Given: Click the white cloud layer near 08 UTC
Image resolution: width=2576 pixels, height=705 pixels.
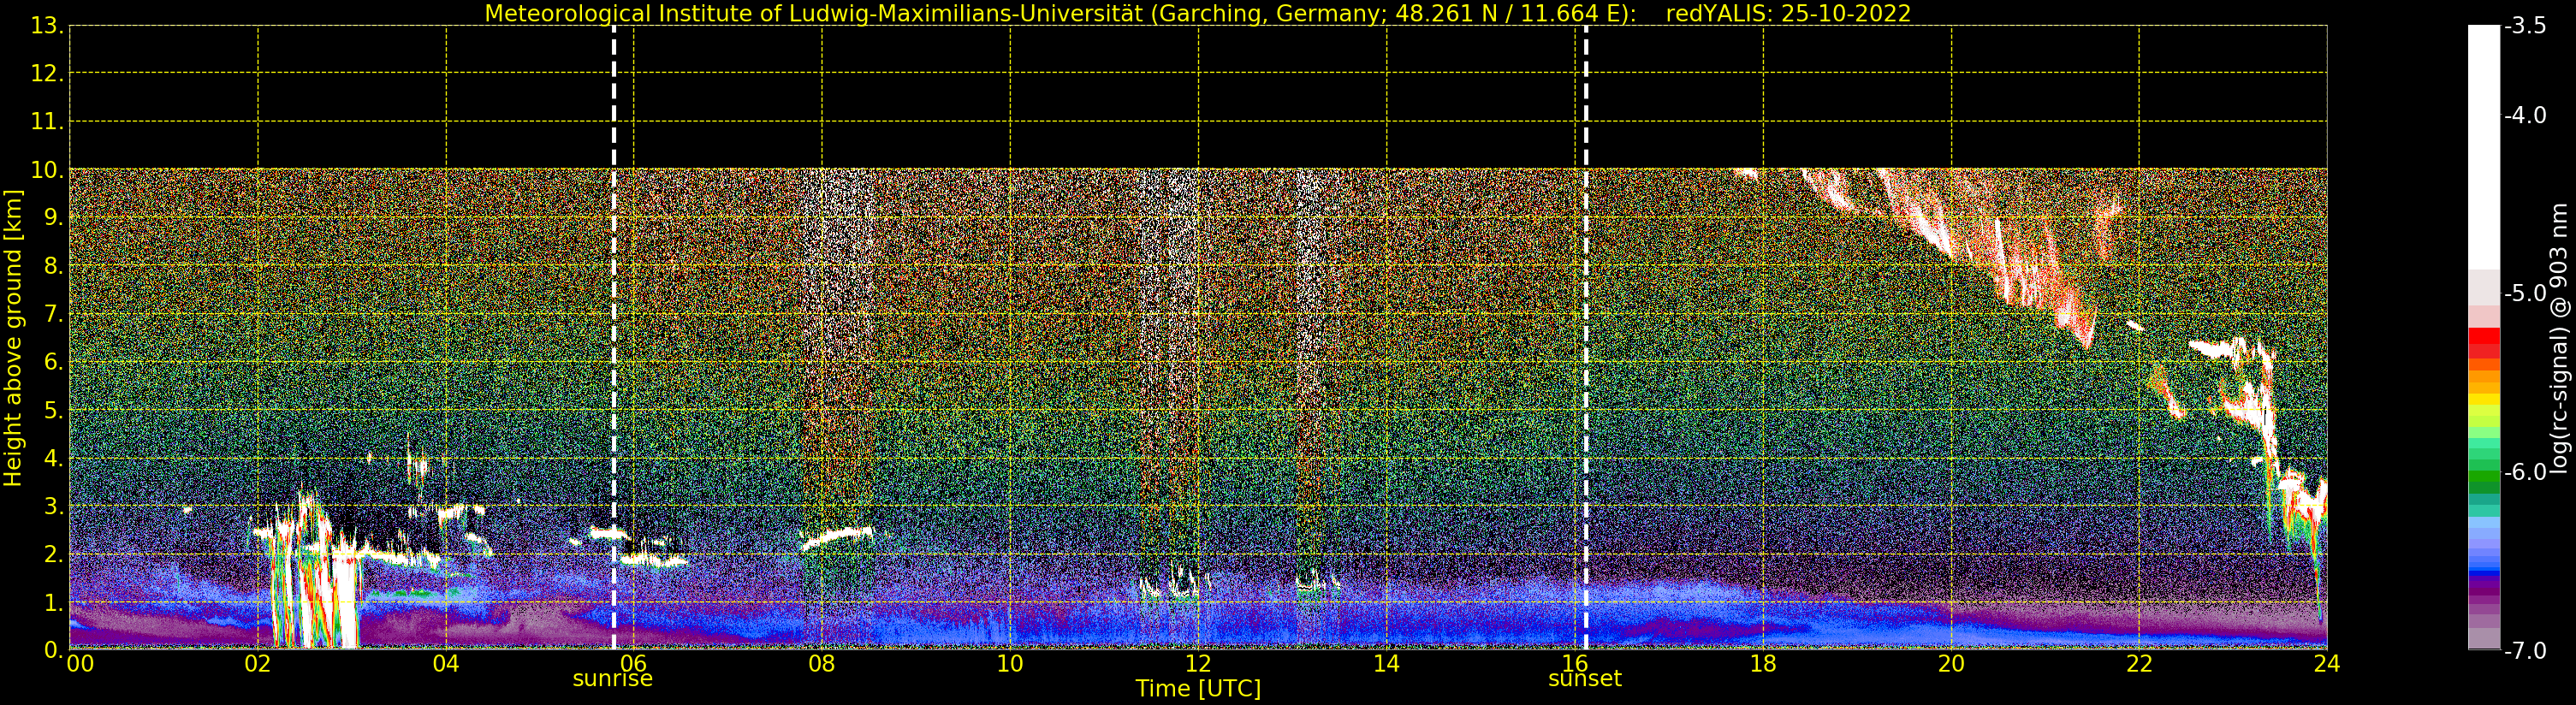Looking at the screenshot, I should (838, 537).
